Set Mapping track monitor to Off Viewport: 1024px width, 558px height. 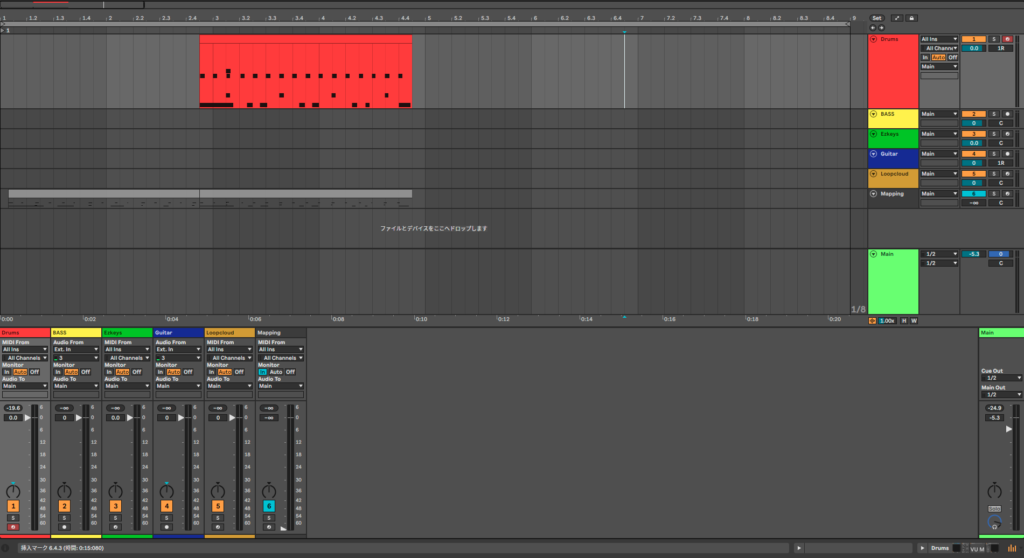click(x=291, y=371)
